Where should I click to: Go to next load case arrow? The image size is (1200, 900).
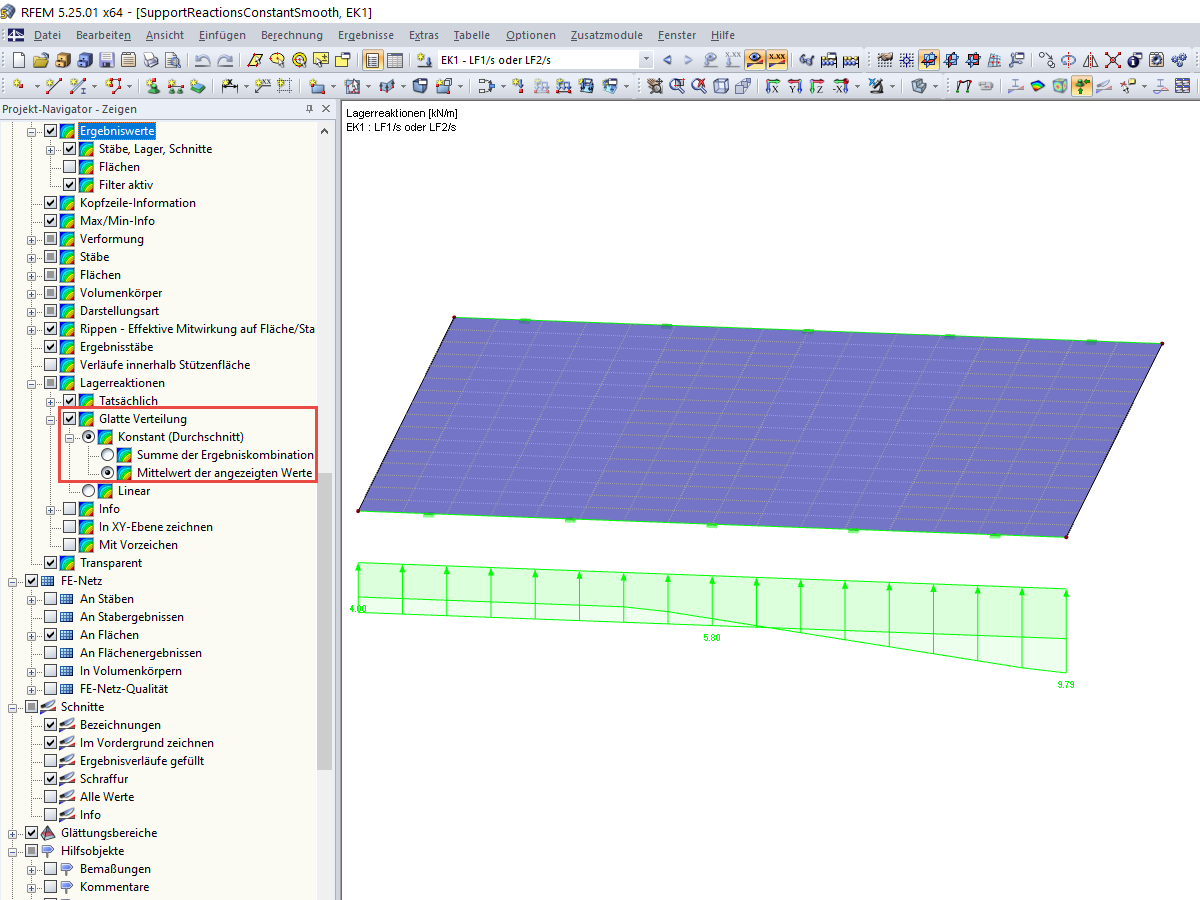tap(688, 60)
